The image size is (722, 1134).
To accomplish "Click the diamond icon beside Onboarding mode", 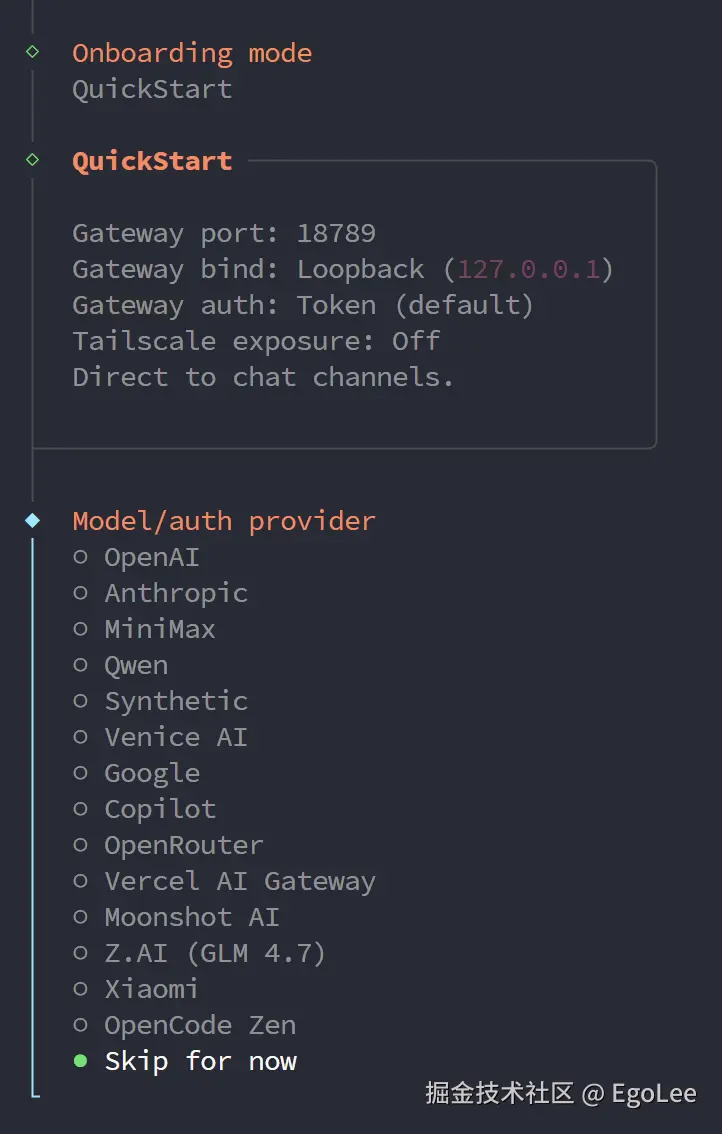I will tap(30, 52).
